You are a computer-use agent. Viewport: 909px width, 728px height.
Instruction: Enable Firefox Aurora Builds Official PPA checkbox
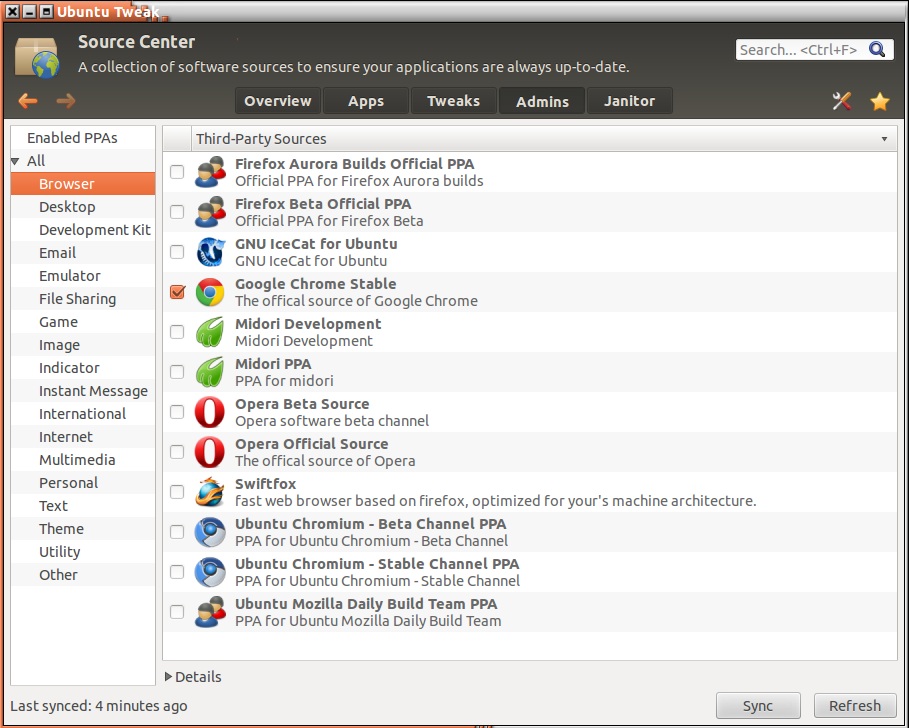(x=177, y=172)
